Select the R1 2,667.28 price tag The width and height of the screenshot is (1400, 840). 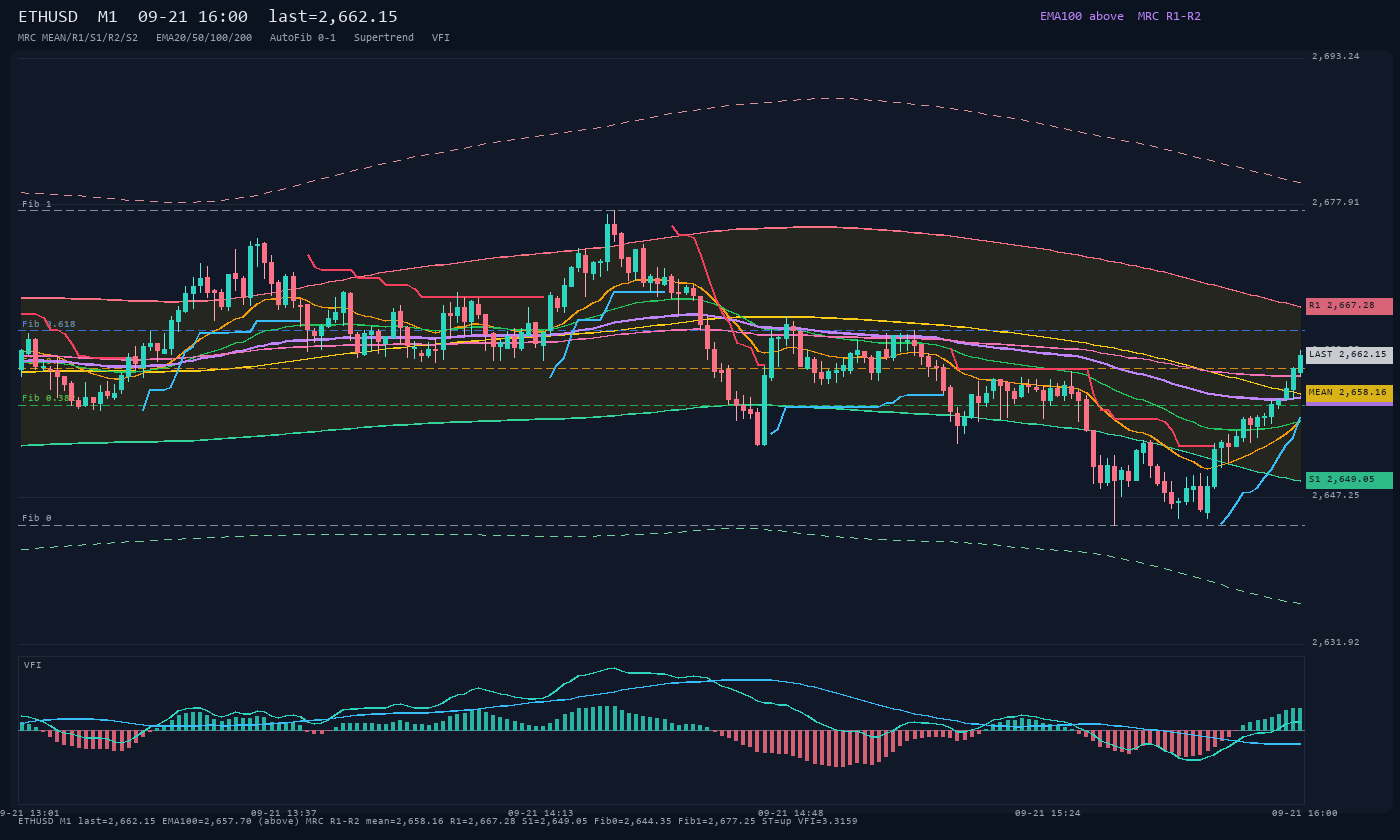[x=1349, y=306]
